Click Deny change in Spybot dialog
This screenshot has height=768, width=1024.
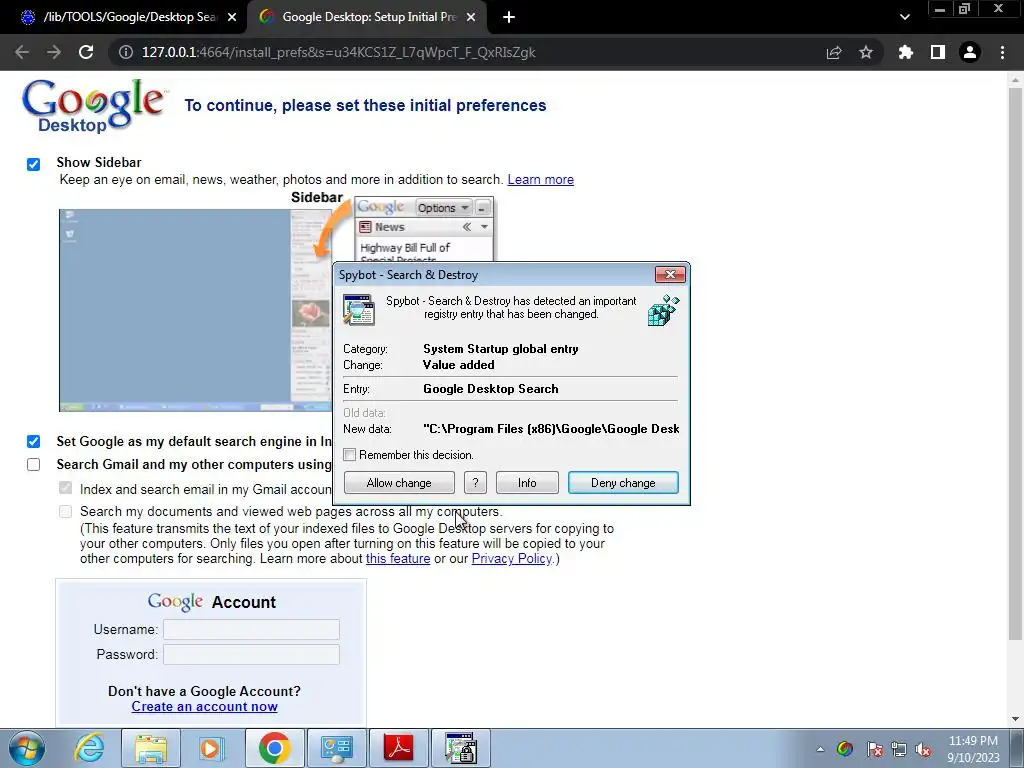click(623, 483)
